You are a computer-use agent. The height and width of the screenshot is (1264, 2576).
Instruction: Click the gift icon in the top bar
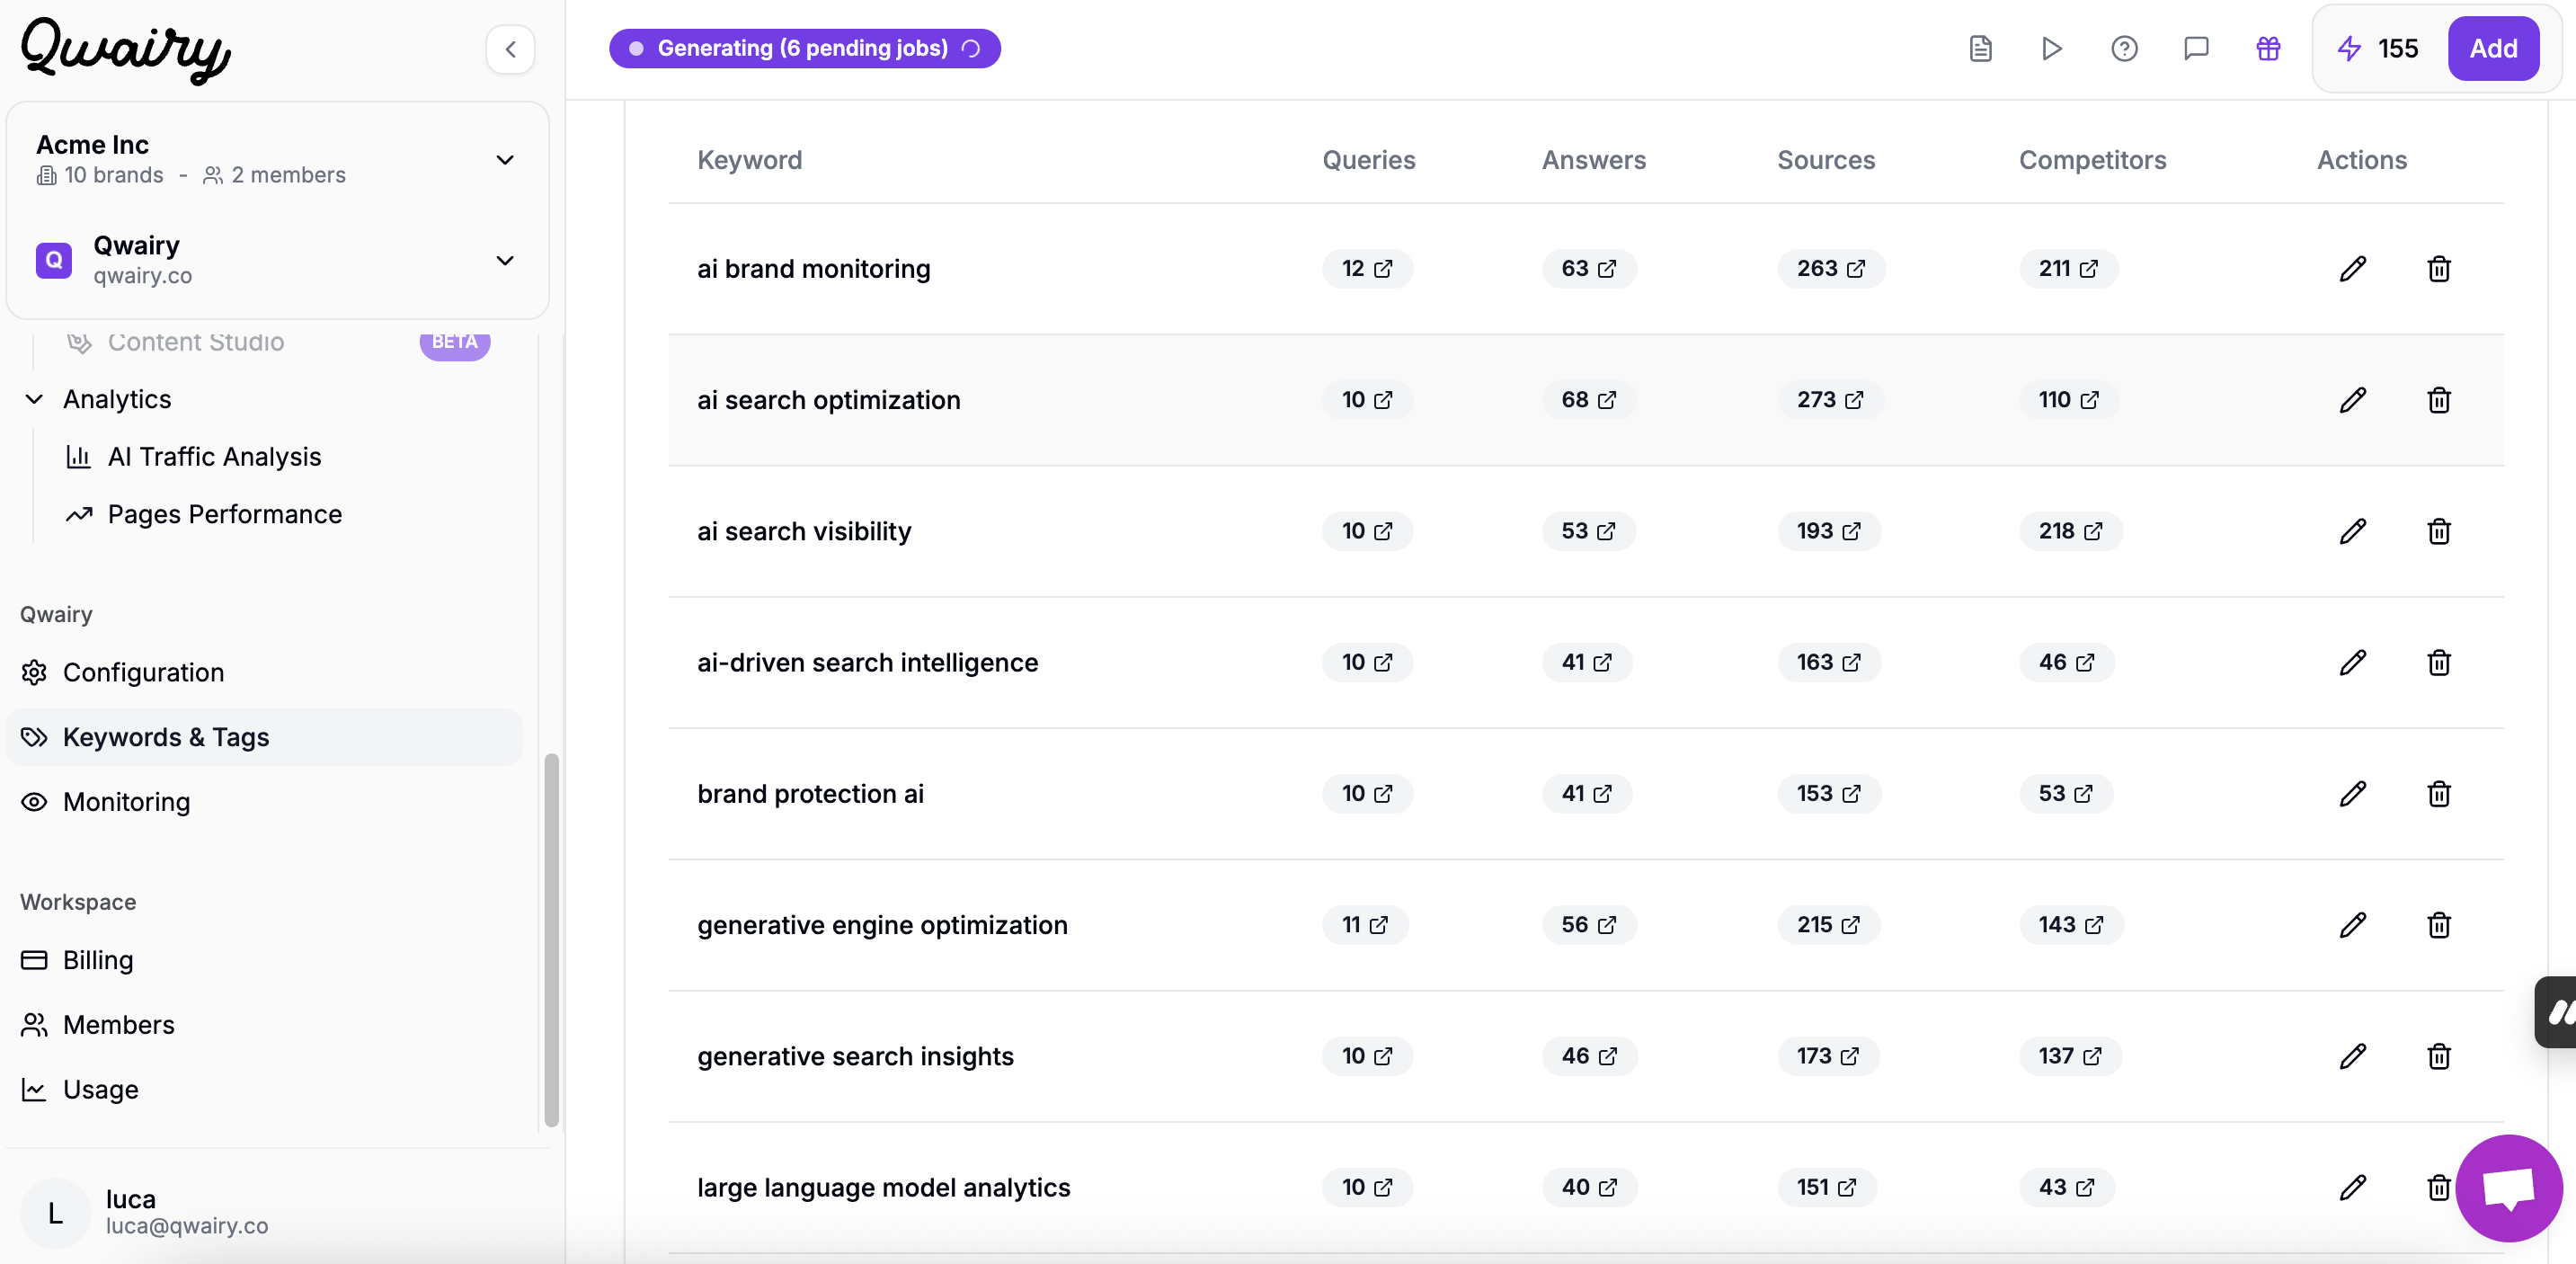2268,48
